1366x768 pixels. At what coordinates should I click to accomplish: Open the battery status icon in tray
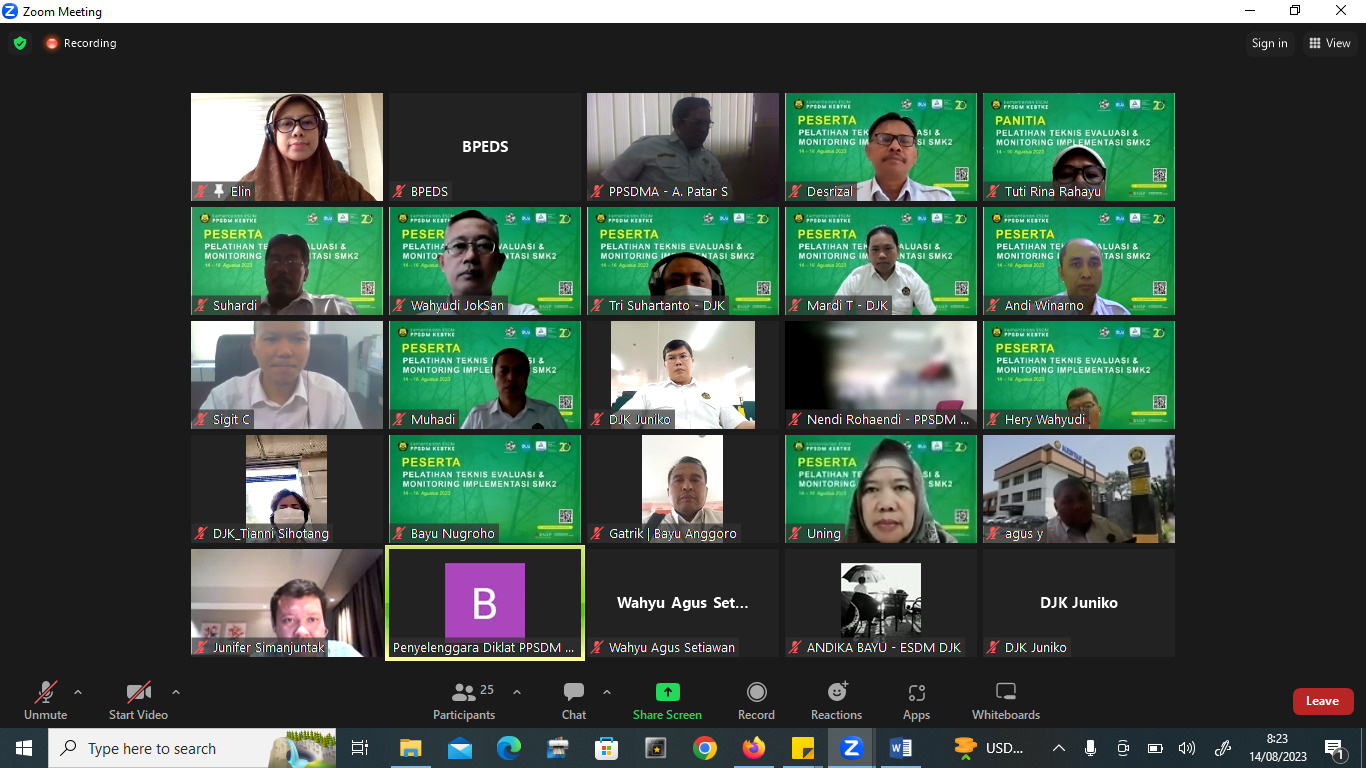(1155, 748)
